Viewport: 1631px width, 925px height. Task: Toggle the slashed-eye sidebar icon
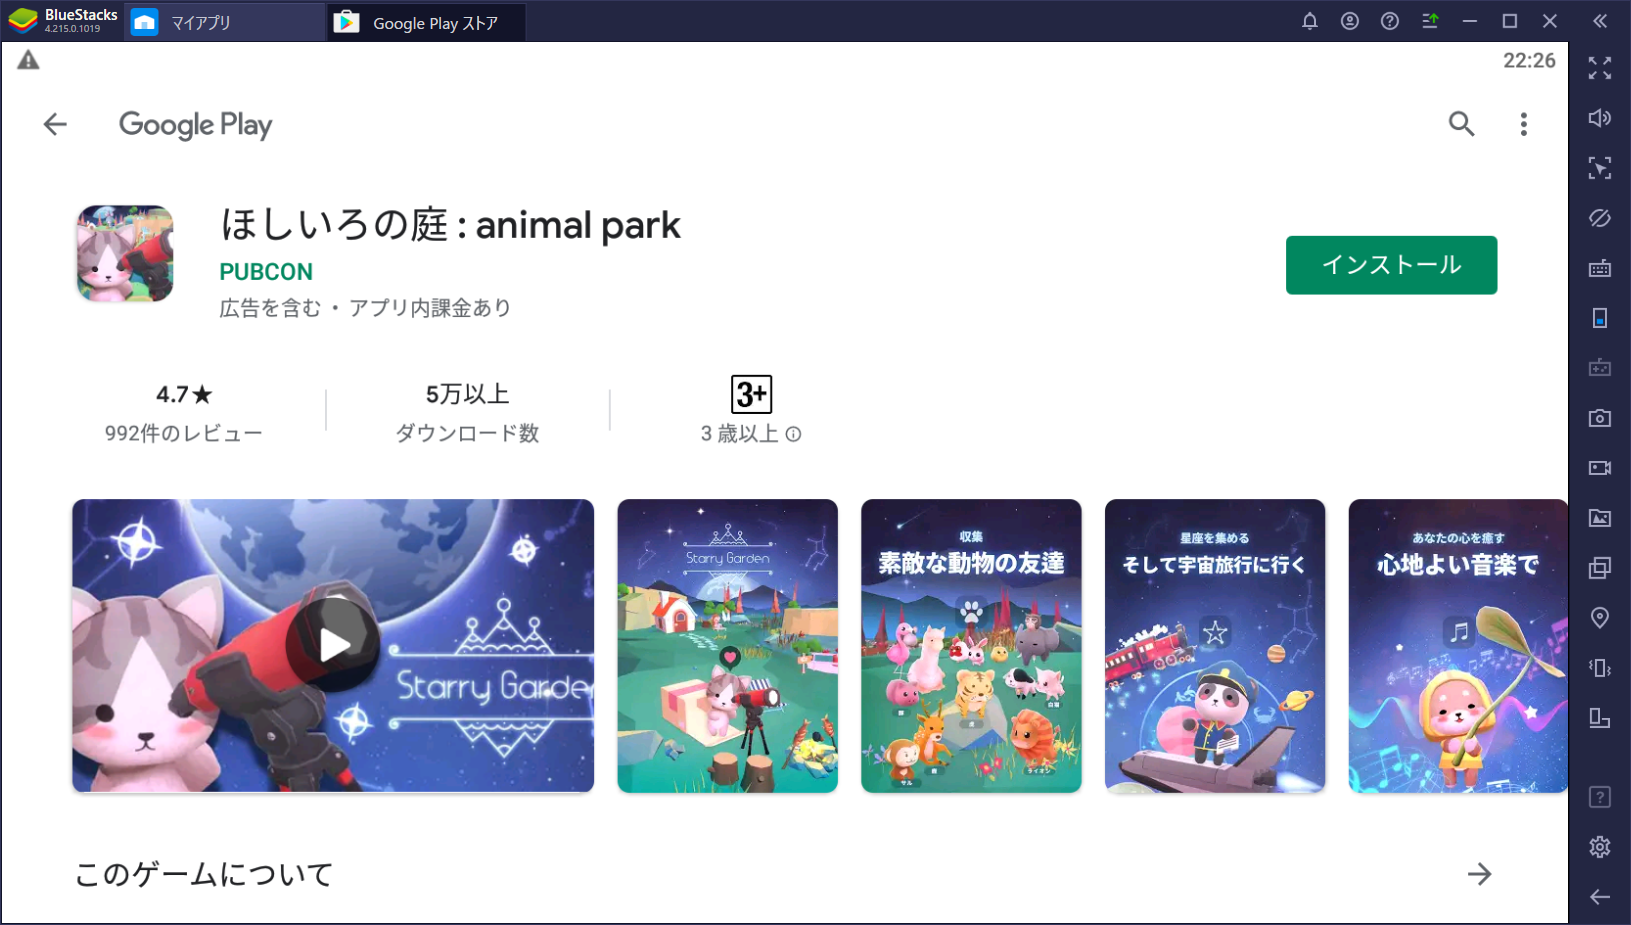(x=1600, y=218)
